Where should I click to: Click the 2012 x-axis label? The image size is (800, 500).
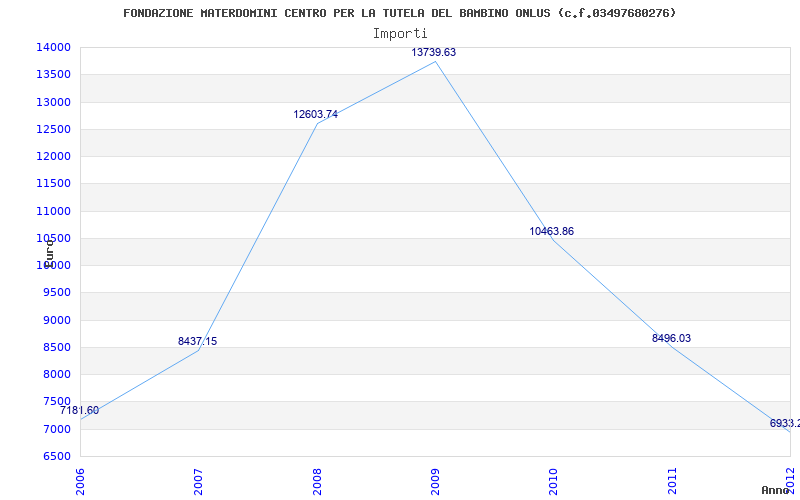(791, 482)
